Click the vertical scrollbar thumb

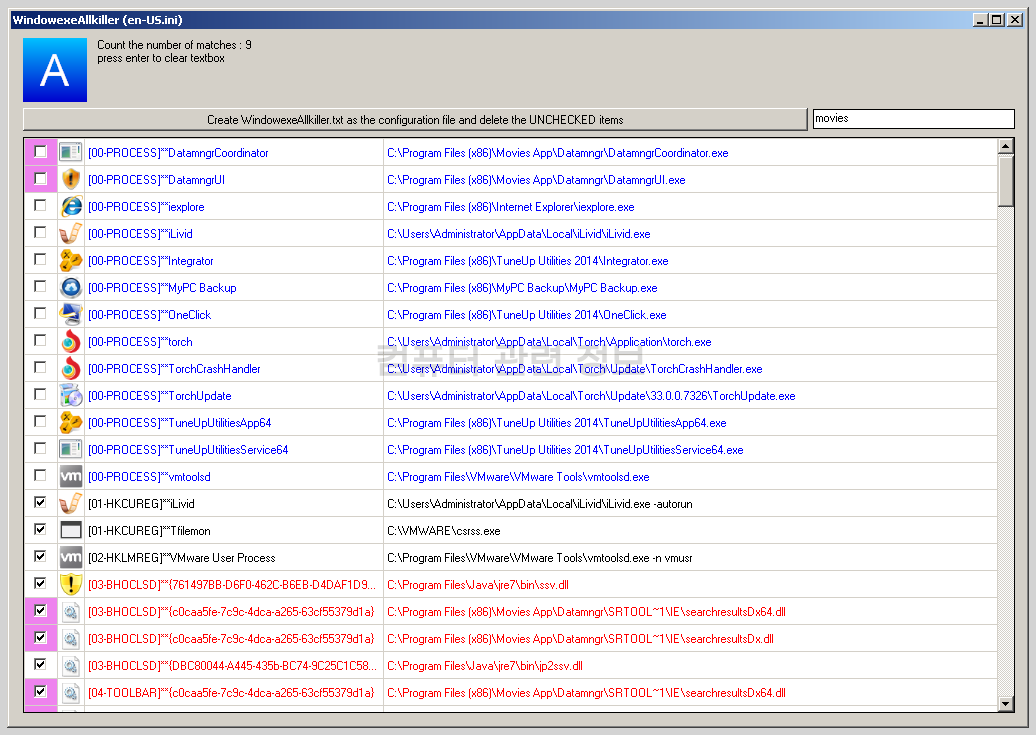[x=1006, y=180]
